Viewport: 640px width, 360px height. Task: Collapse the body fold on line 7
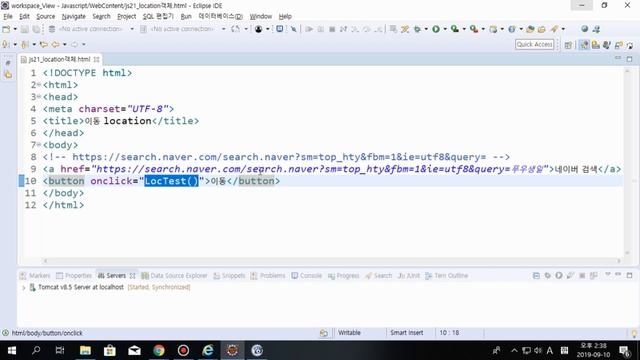(x=39, y=144)
